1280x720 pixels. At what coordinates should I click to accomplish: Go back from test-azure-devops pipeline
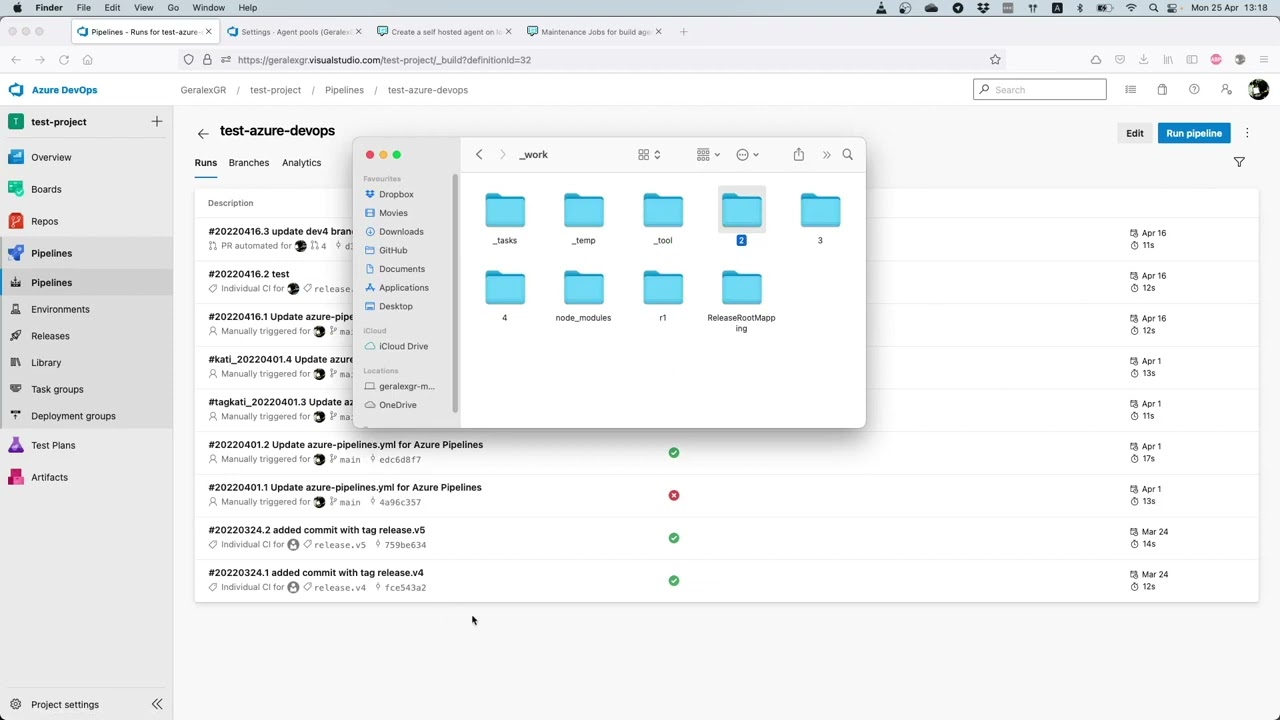203,133
